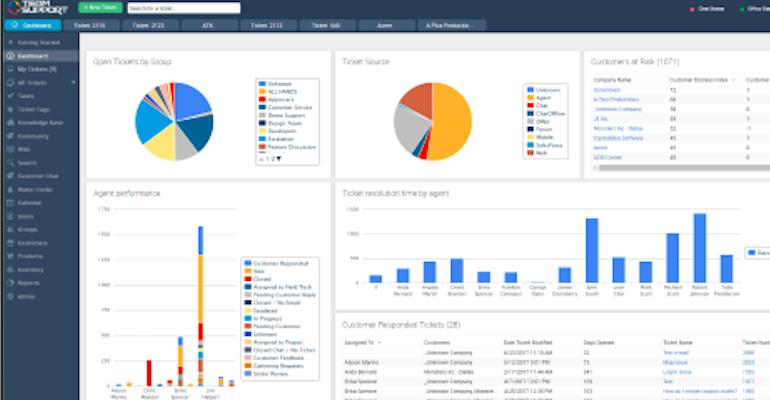Click the green office status indicator
The height and width of the screenshot is (400, 770).
[742, 9]
